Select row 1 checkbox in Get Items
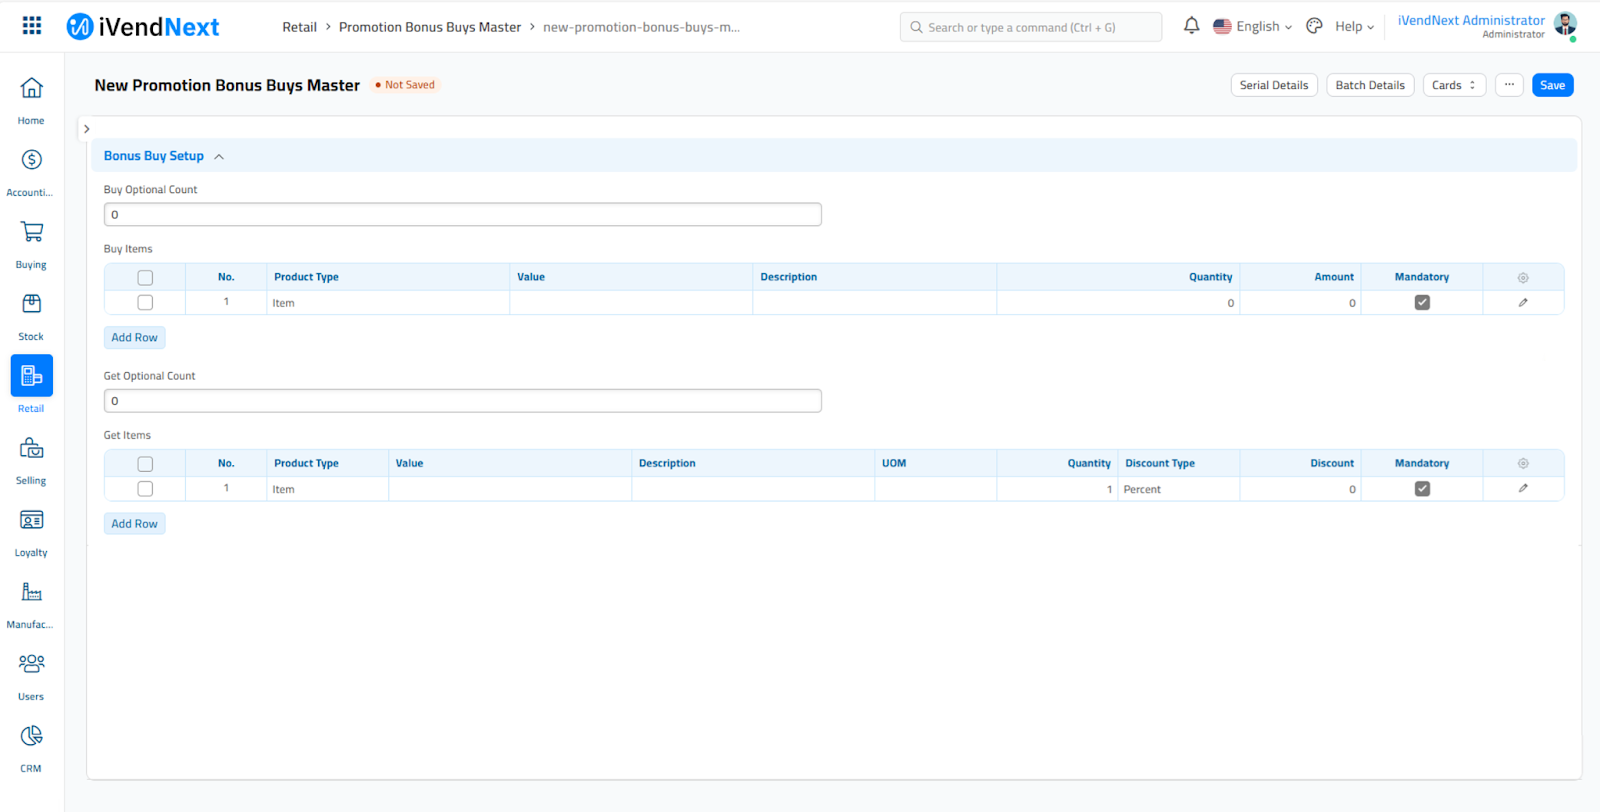The image size is (1600, 812). click(x=145, y=489)
